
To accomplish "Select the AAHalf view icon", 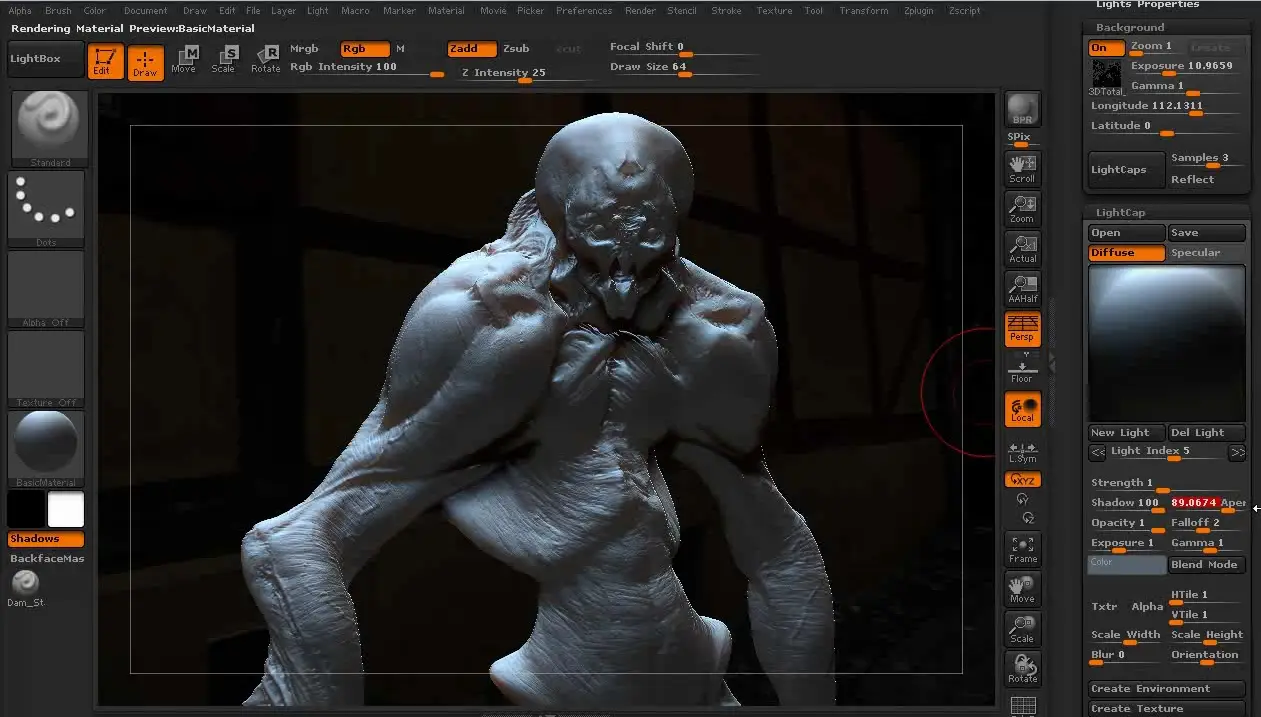I will [x=1022, y=289].
